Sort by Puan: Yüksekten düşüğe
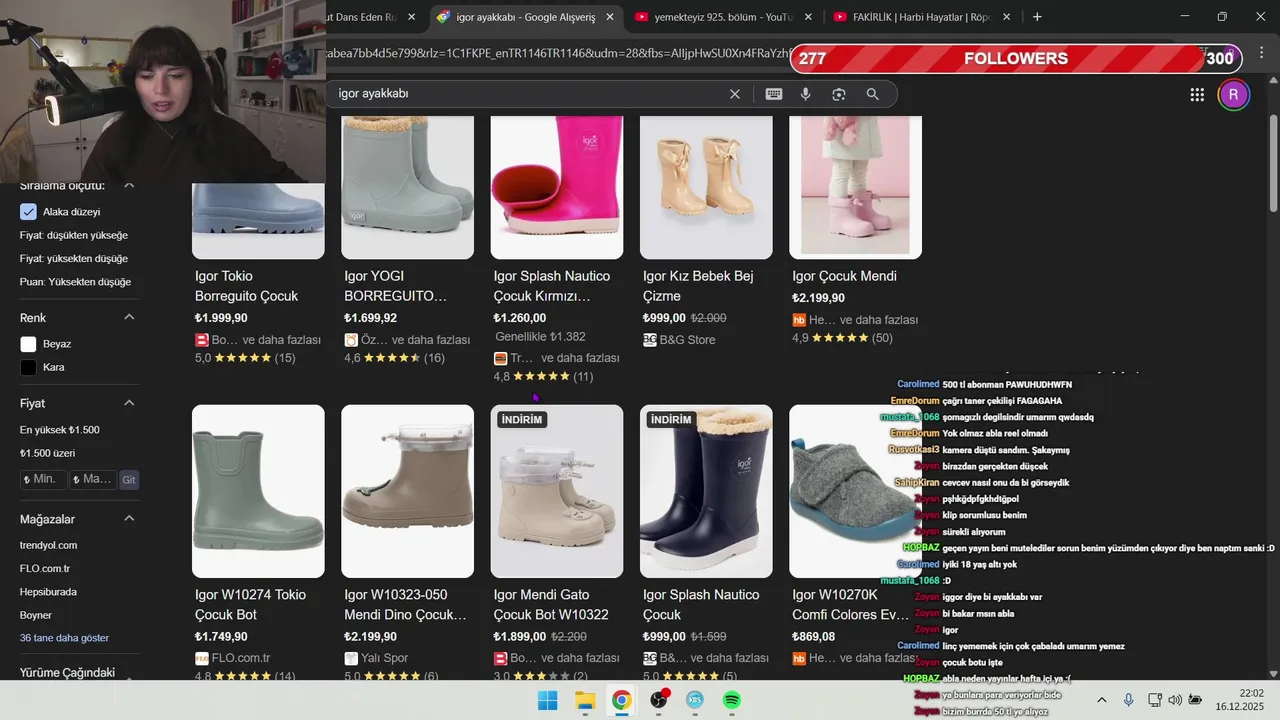 tap(75, 282)
